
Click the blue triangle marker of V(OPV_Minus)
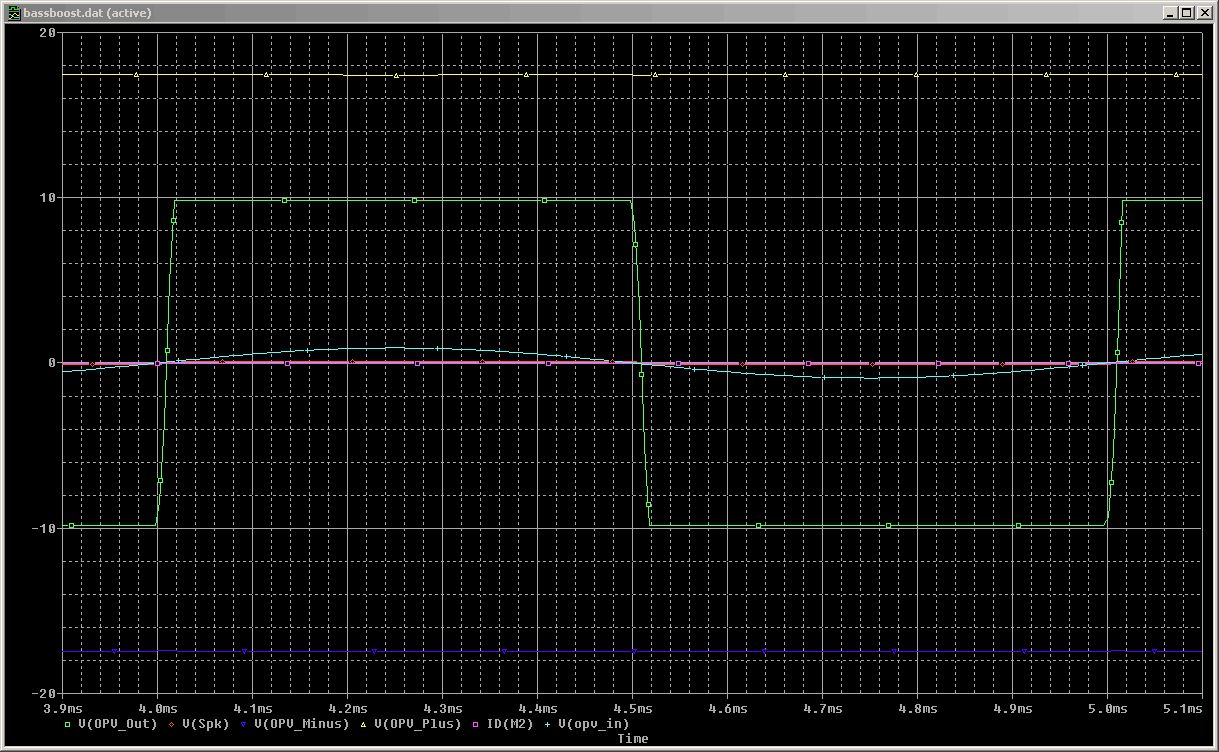[245, 724]
